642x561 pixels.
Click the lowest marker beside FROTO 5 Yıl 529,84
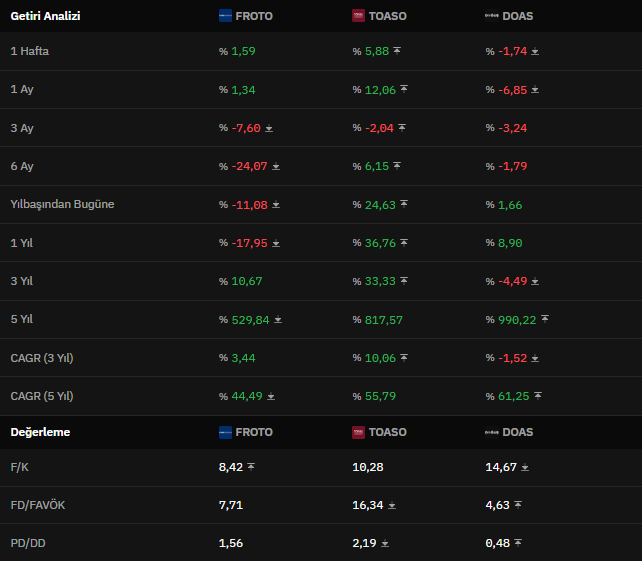[278, 320]
